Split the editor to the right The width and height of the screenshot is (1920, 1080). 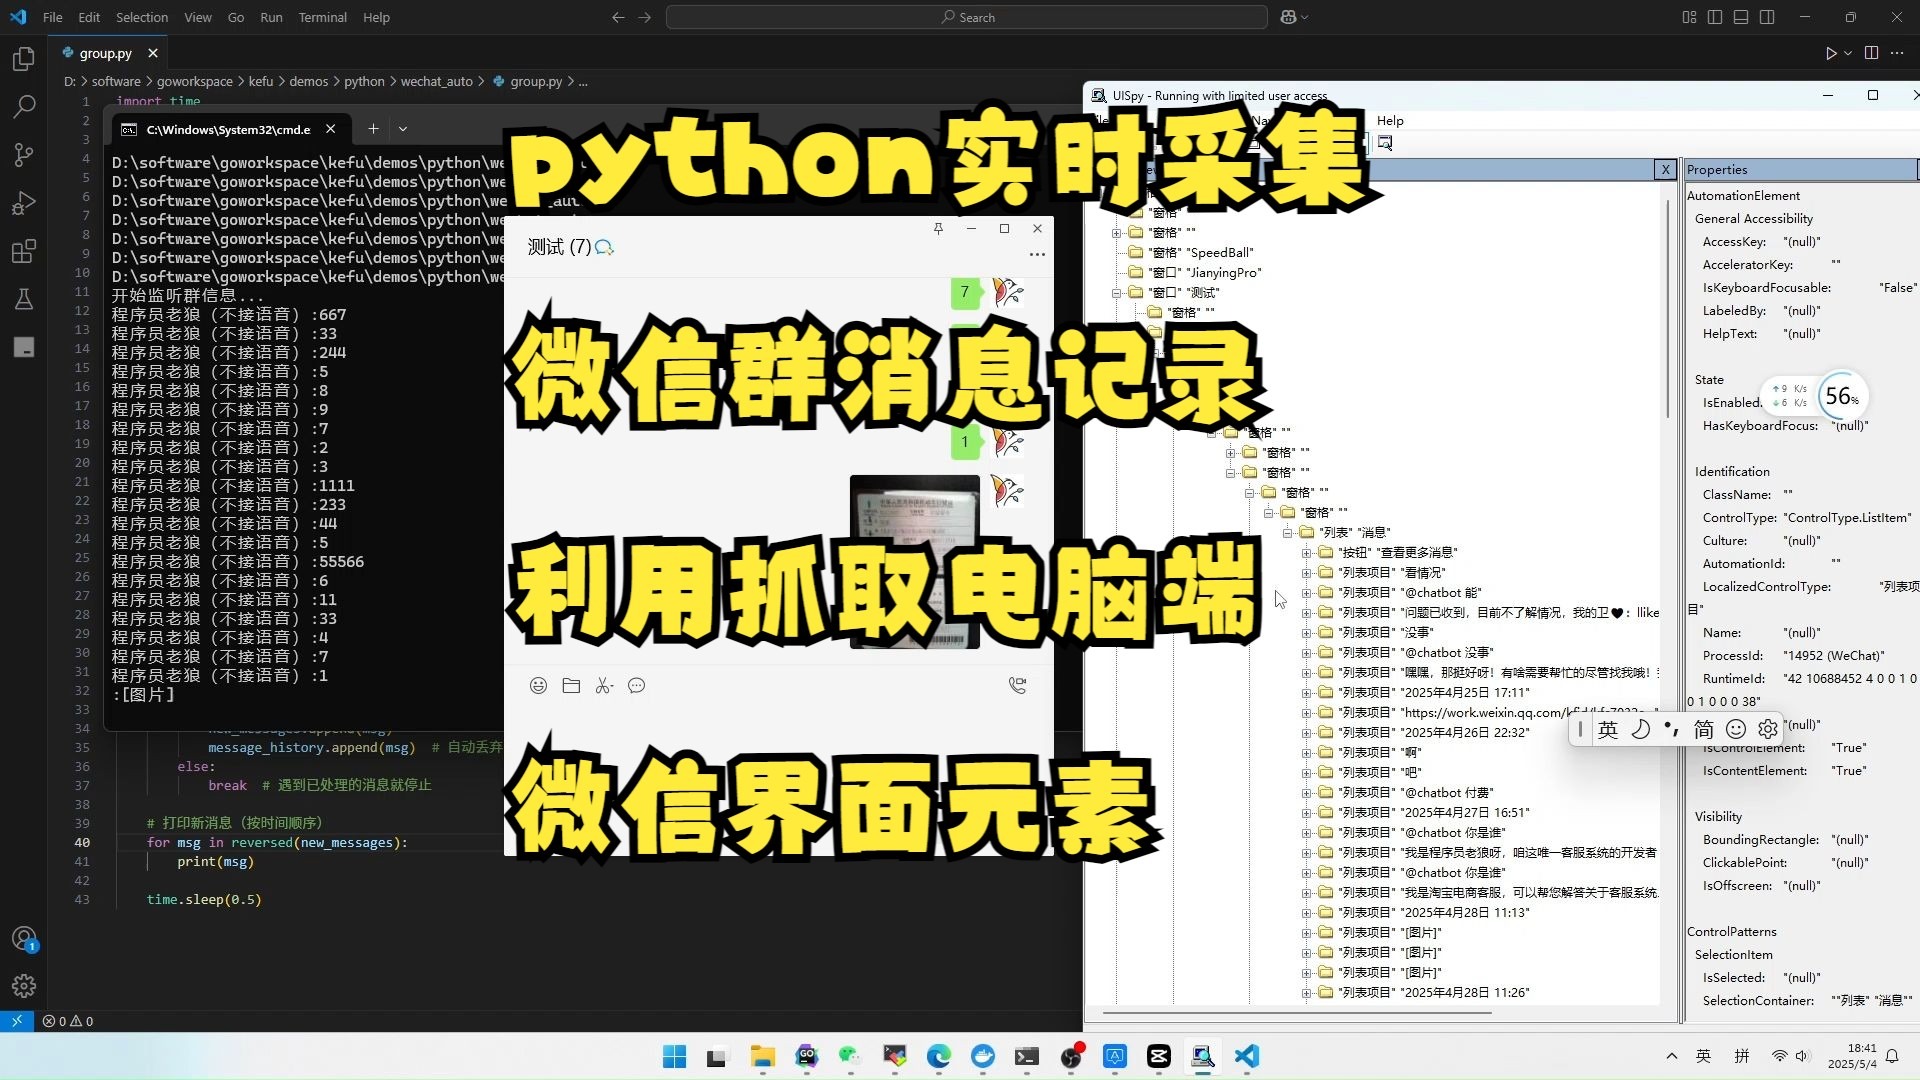point(1871,53)
